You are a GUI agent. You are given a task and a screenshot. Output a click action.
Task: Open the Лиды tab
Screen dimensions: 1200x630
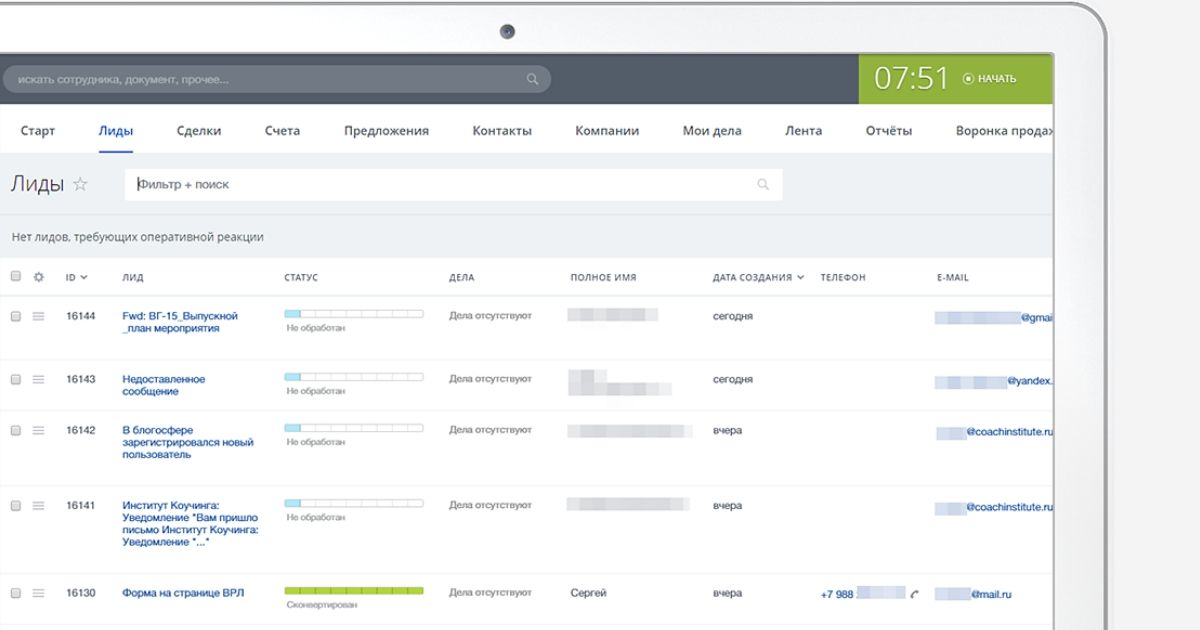pos(116,131)
